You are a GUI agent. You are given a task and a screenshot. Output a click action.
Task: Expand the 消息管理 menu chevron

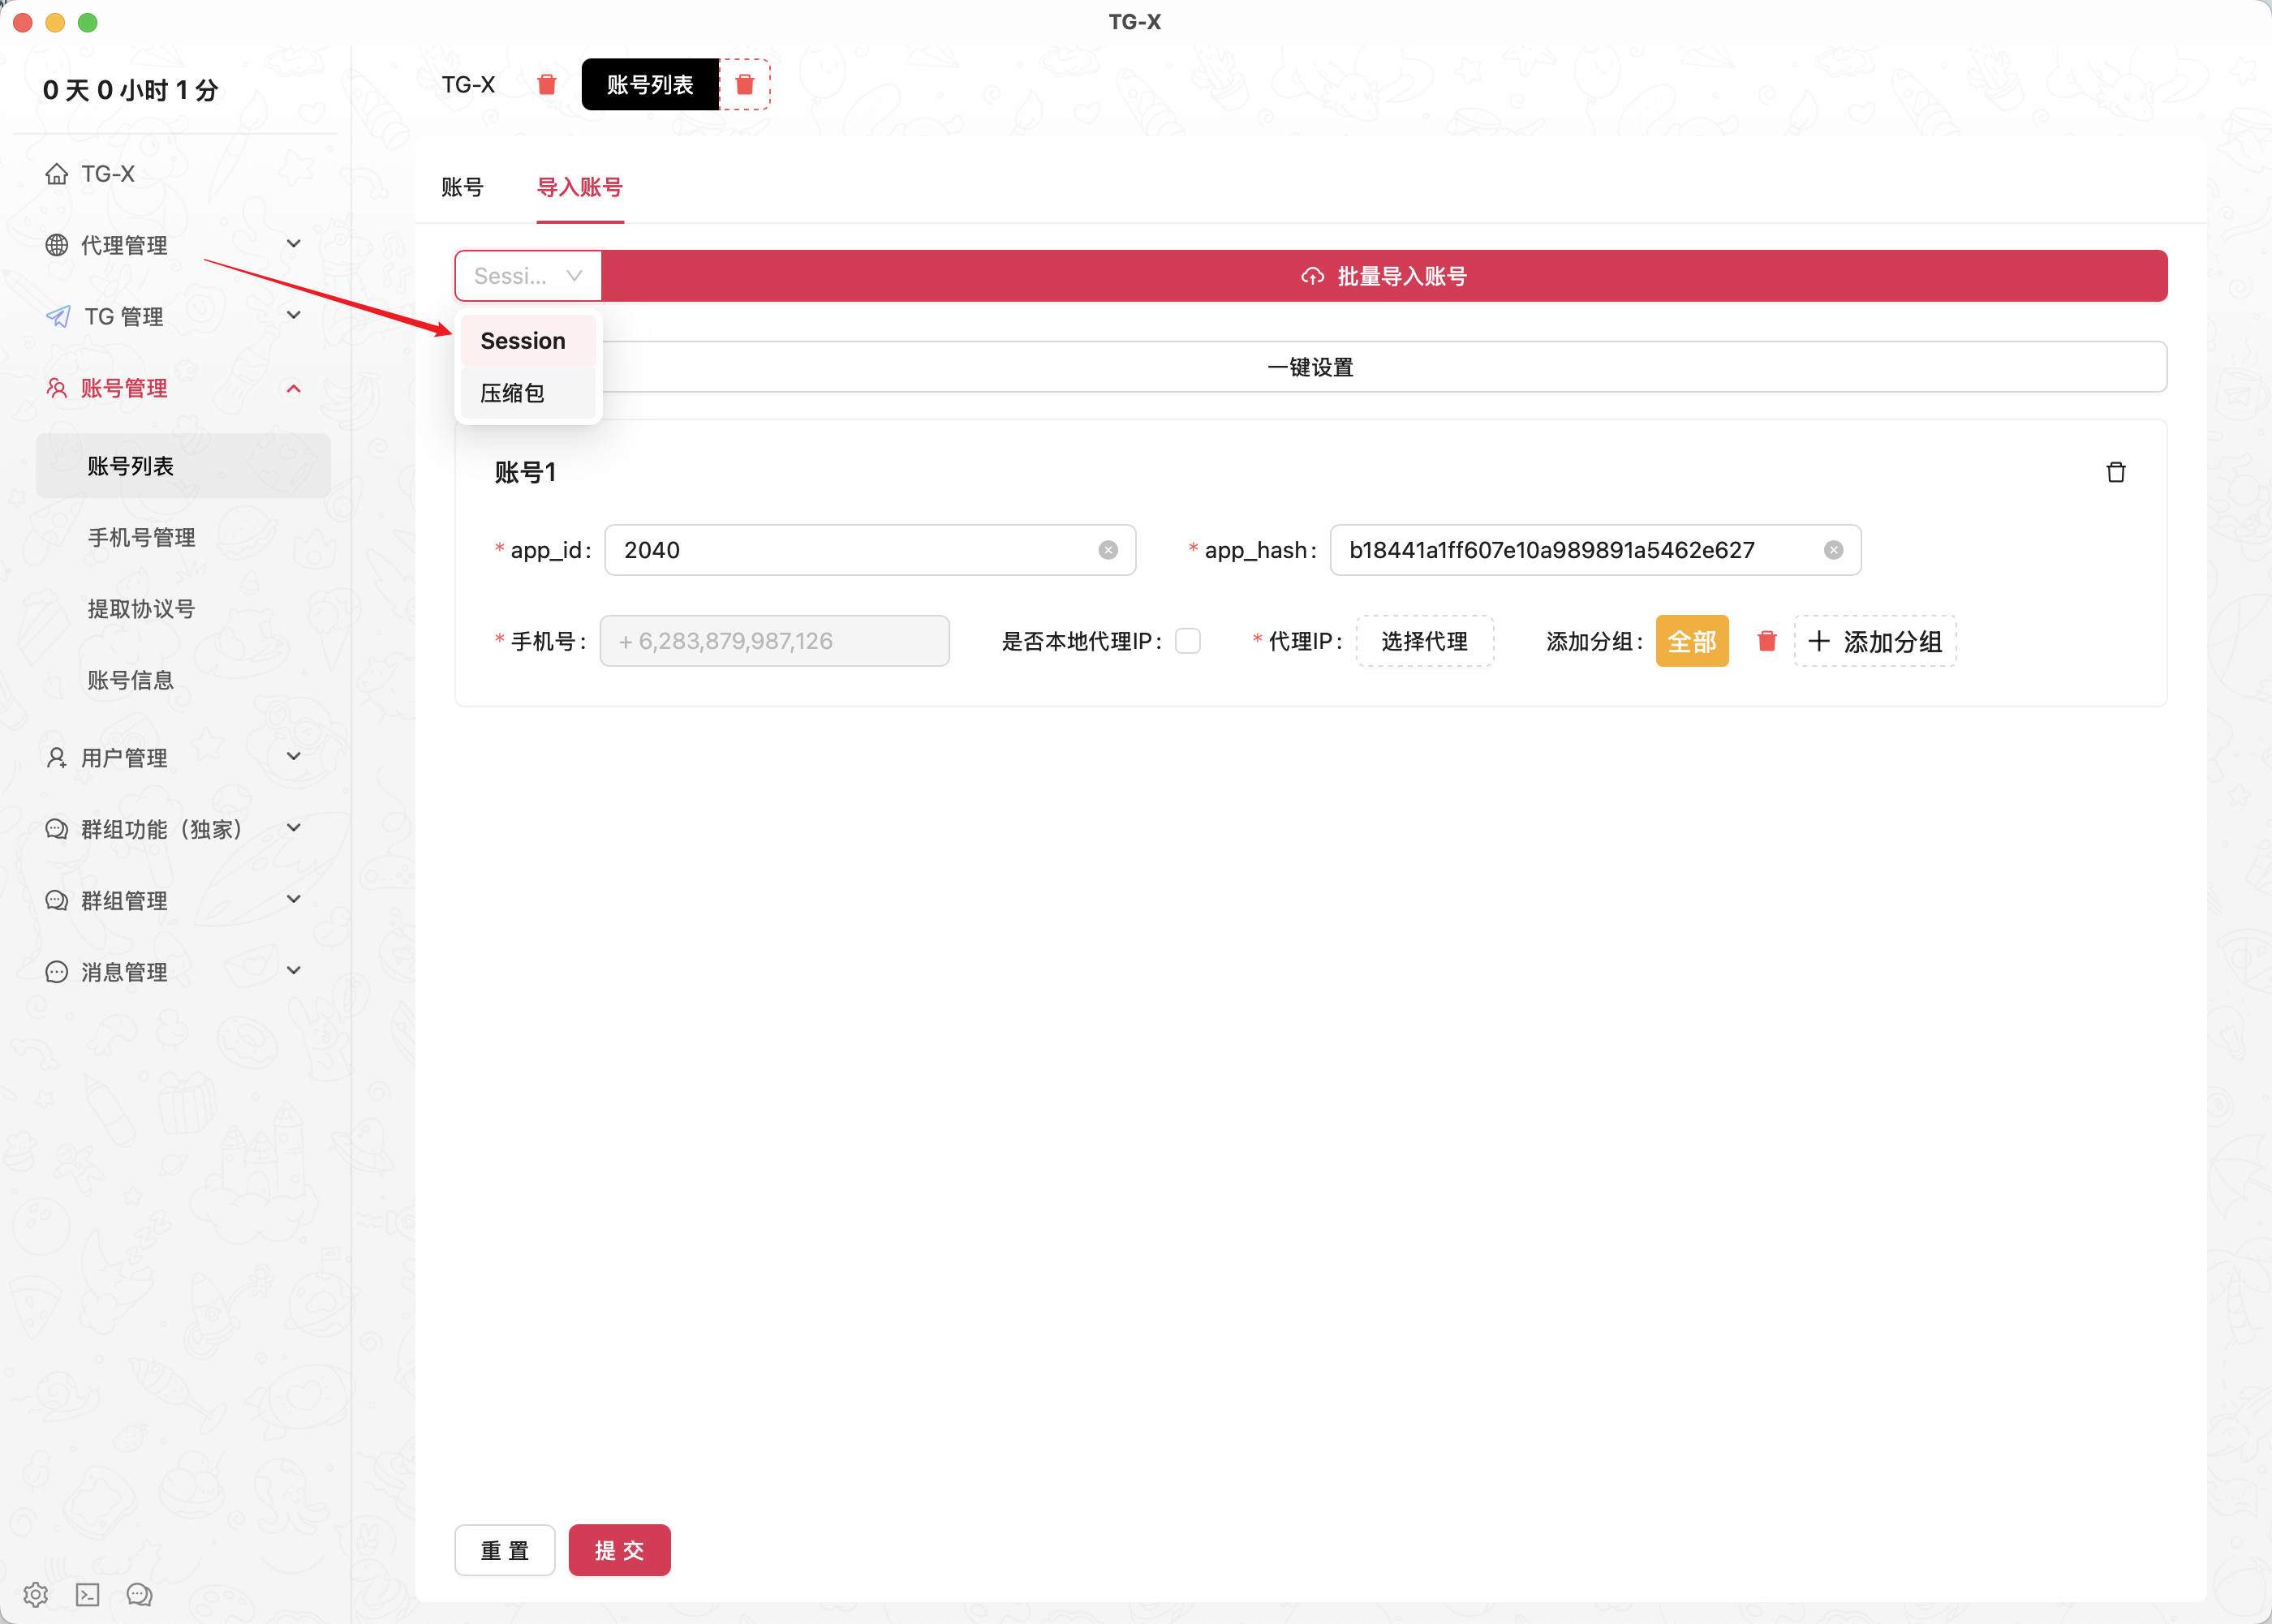click(x=294, y=970)
